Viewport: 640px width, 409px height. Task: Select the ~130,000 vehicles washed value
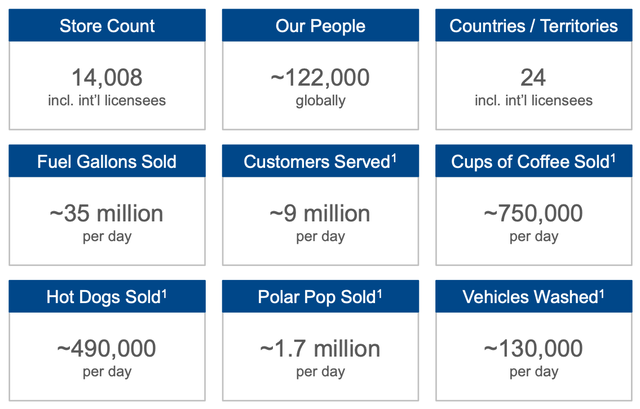(x=533, y=349)
